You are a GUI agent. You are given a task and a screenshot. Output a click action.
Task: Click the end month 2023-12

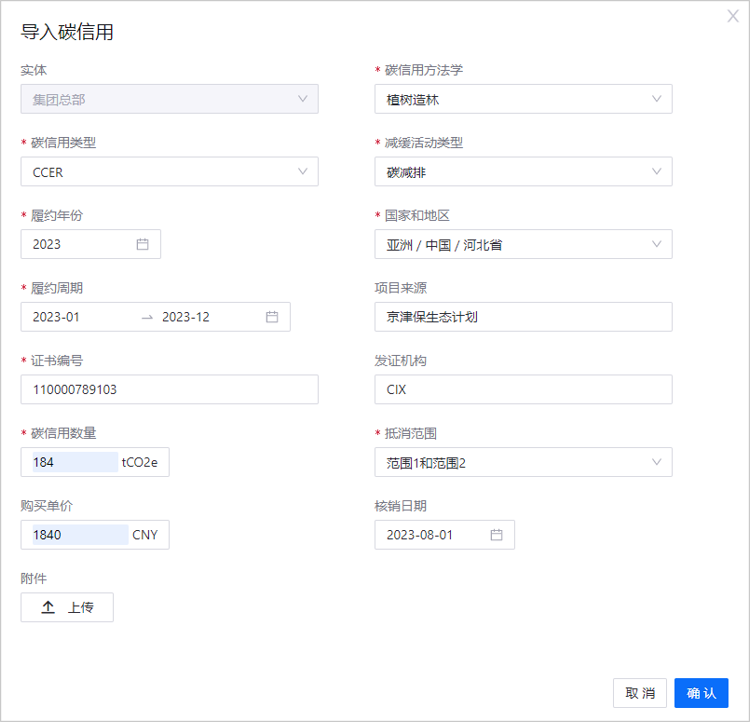tap(186, 317)
